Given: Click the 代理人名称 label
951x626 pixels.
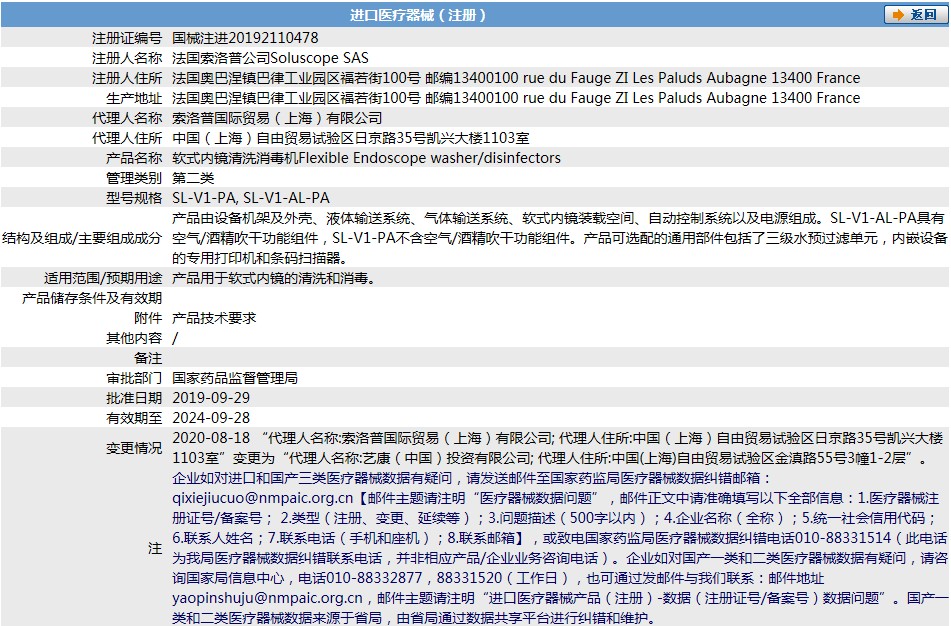Looking at the screenshot, I should 127,118.
